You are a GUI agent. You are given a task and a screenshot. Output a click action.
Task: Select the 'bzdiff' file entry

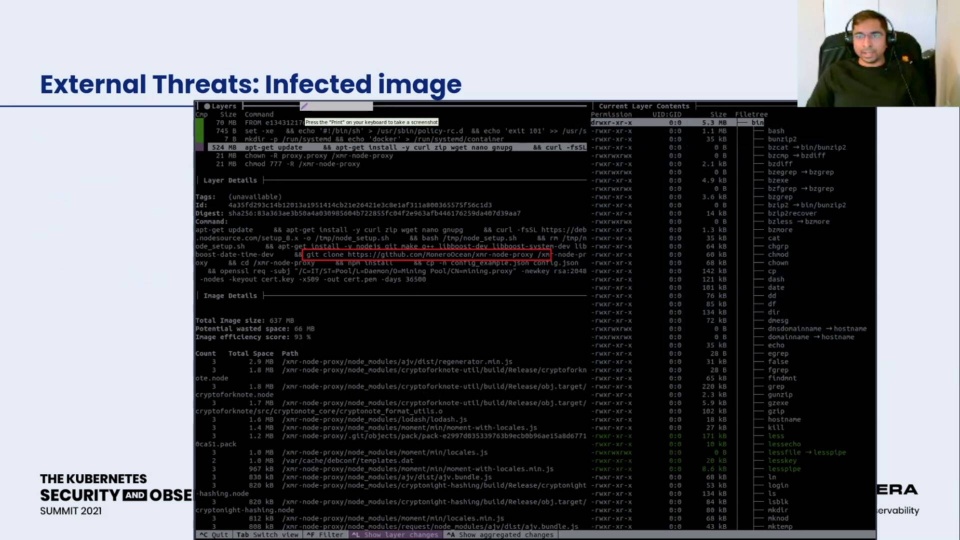point(780,164)
